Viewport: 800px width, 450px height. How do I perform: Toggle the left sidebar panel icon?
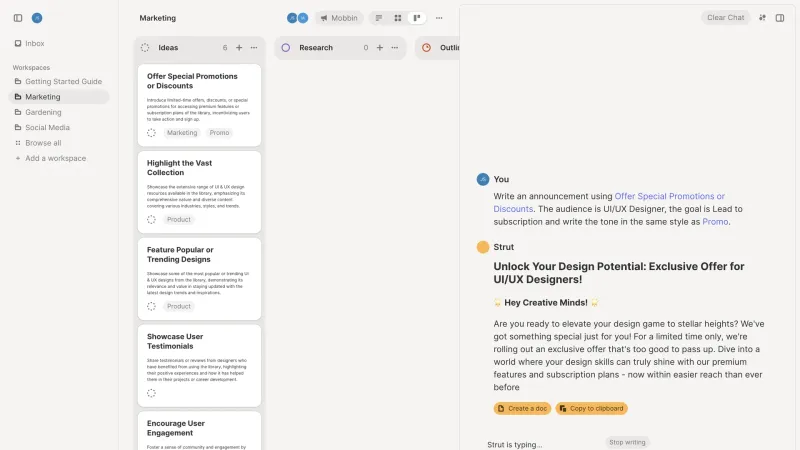(18, 18)
